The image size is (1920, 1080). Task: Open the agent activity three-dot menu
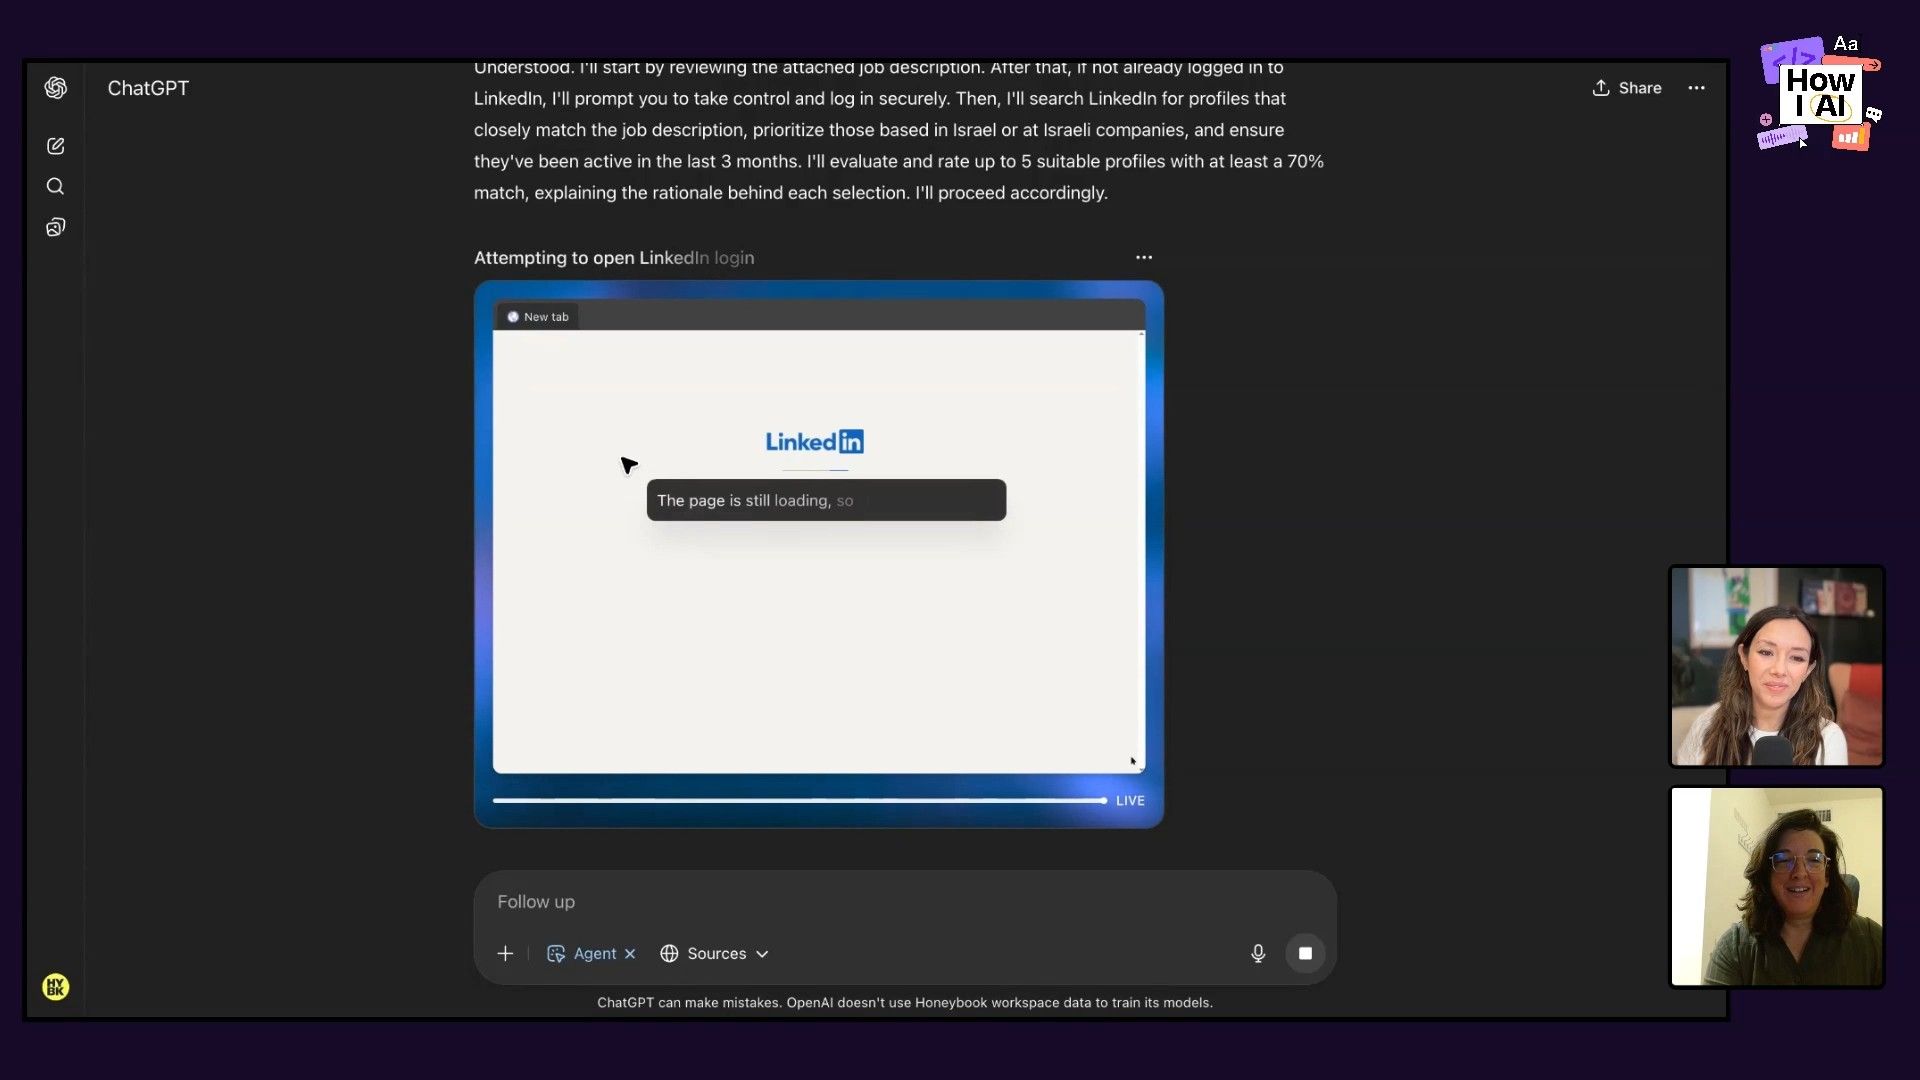(1144, 257)
